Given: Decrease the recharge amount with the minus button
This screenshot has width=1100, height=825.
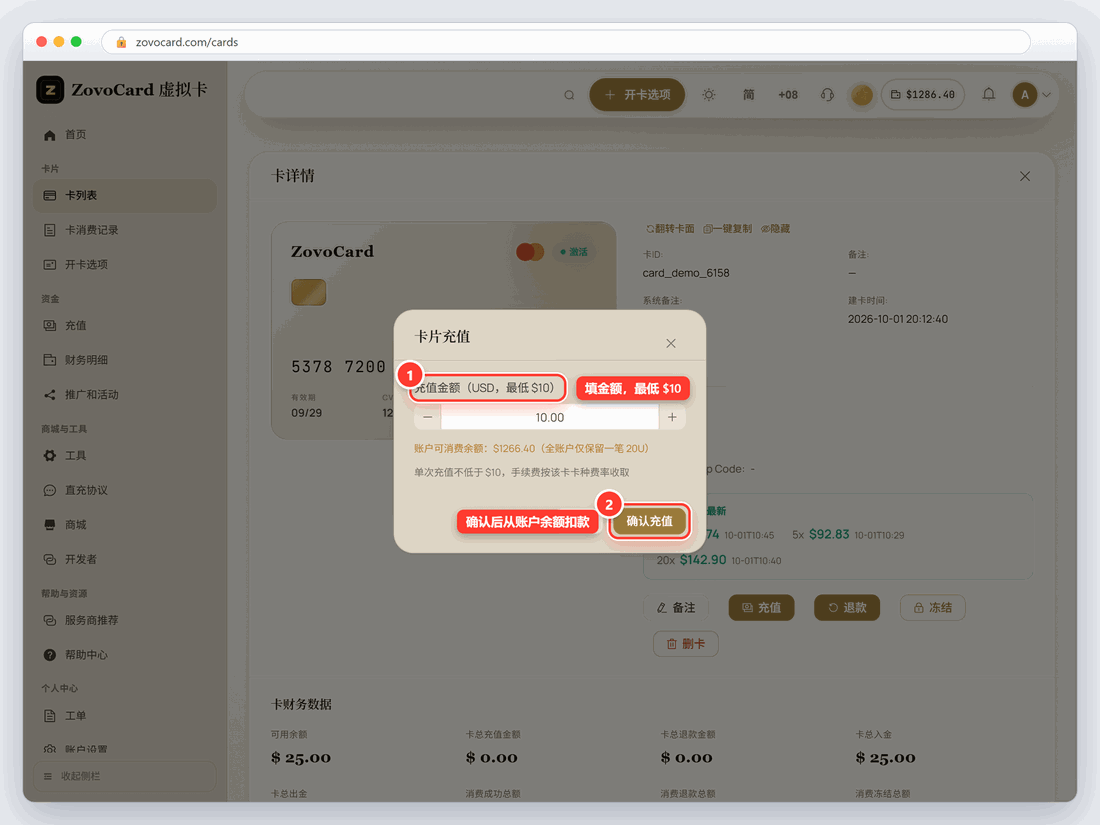Looking at the screenshot, I should click(x=428, y=417).
